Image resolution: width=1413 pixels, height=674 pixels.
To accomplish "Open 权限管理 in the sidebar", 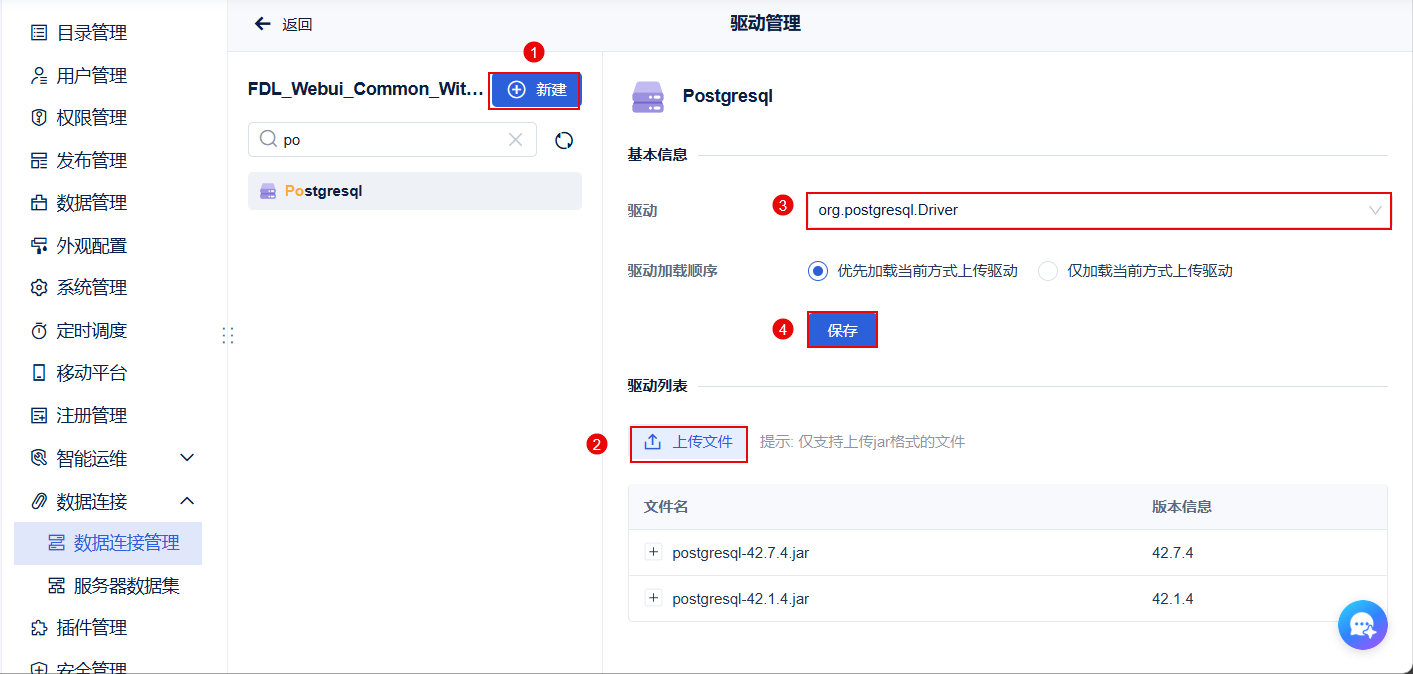I will point(91,118).
